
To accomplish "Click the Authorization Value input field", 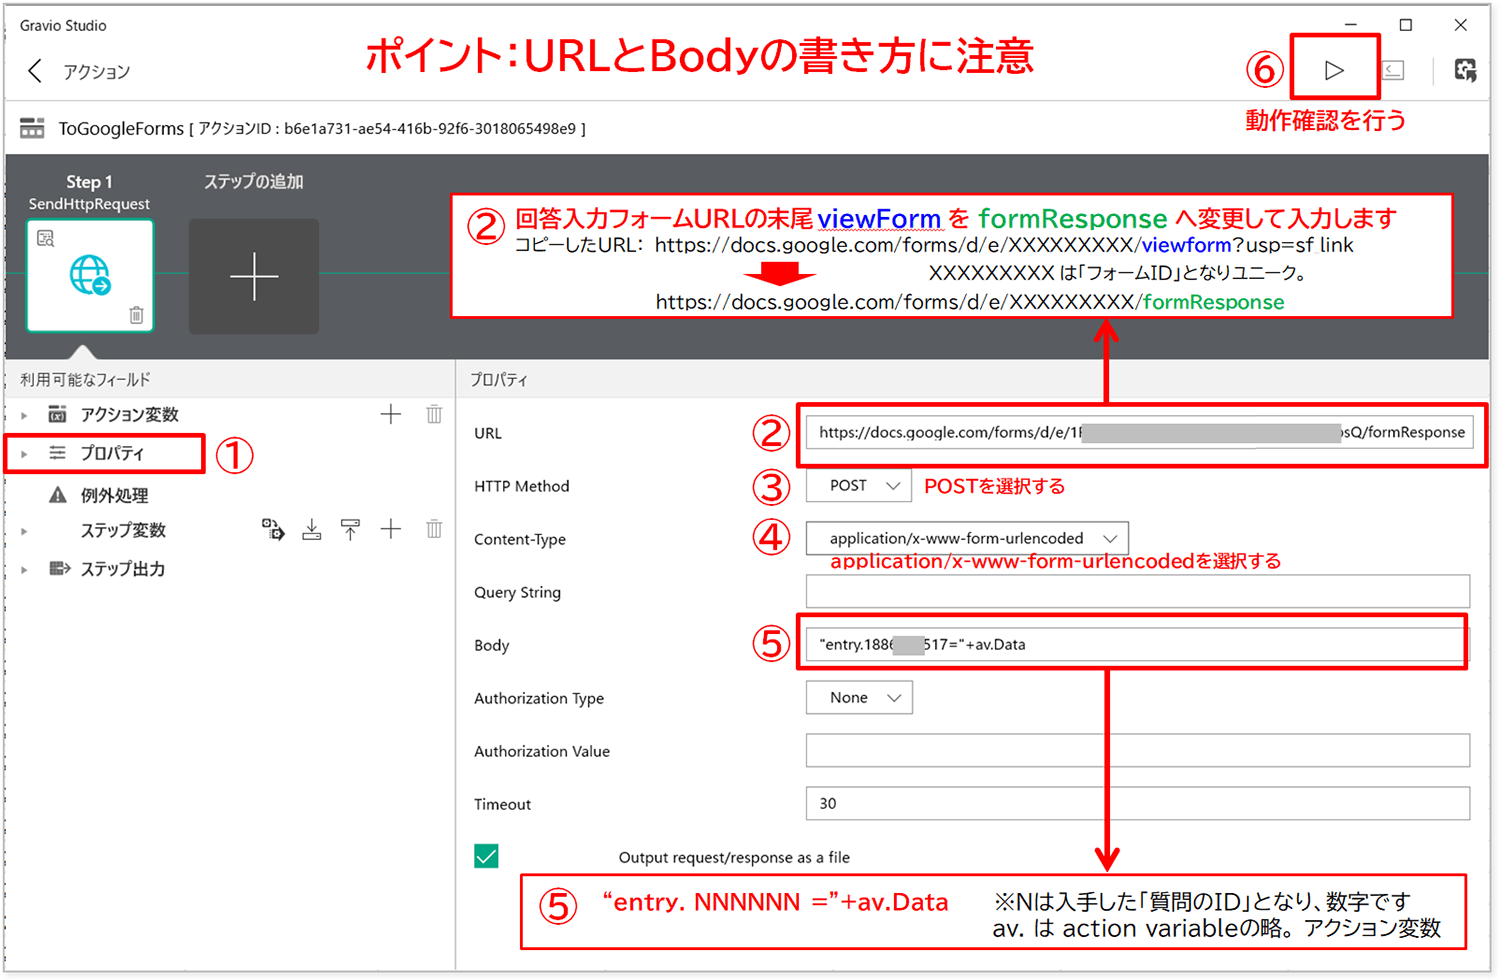I will click(x=1138, y=750).
